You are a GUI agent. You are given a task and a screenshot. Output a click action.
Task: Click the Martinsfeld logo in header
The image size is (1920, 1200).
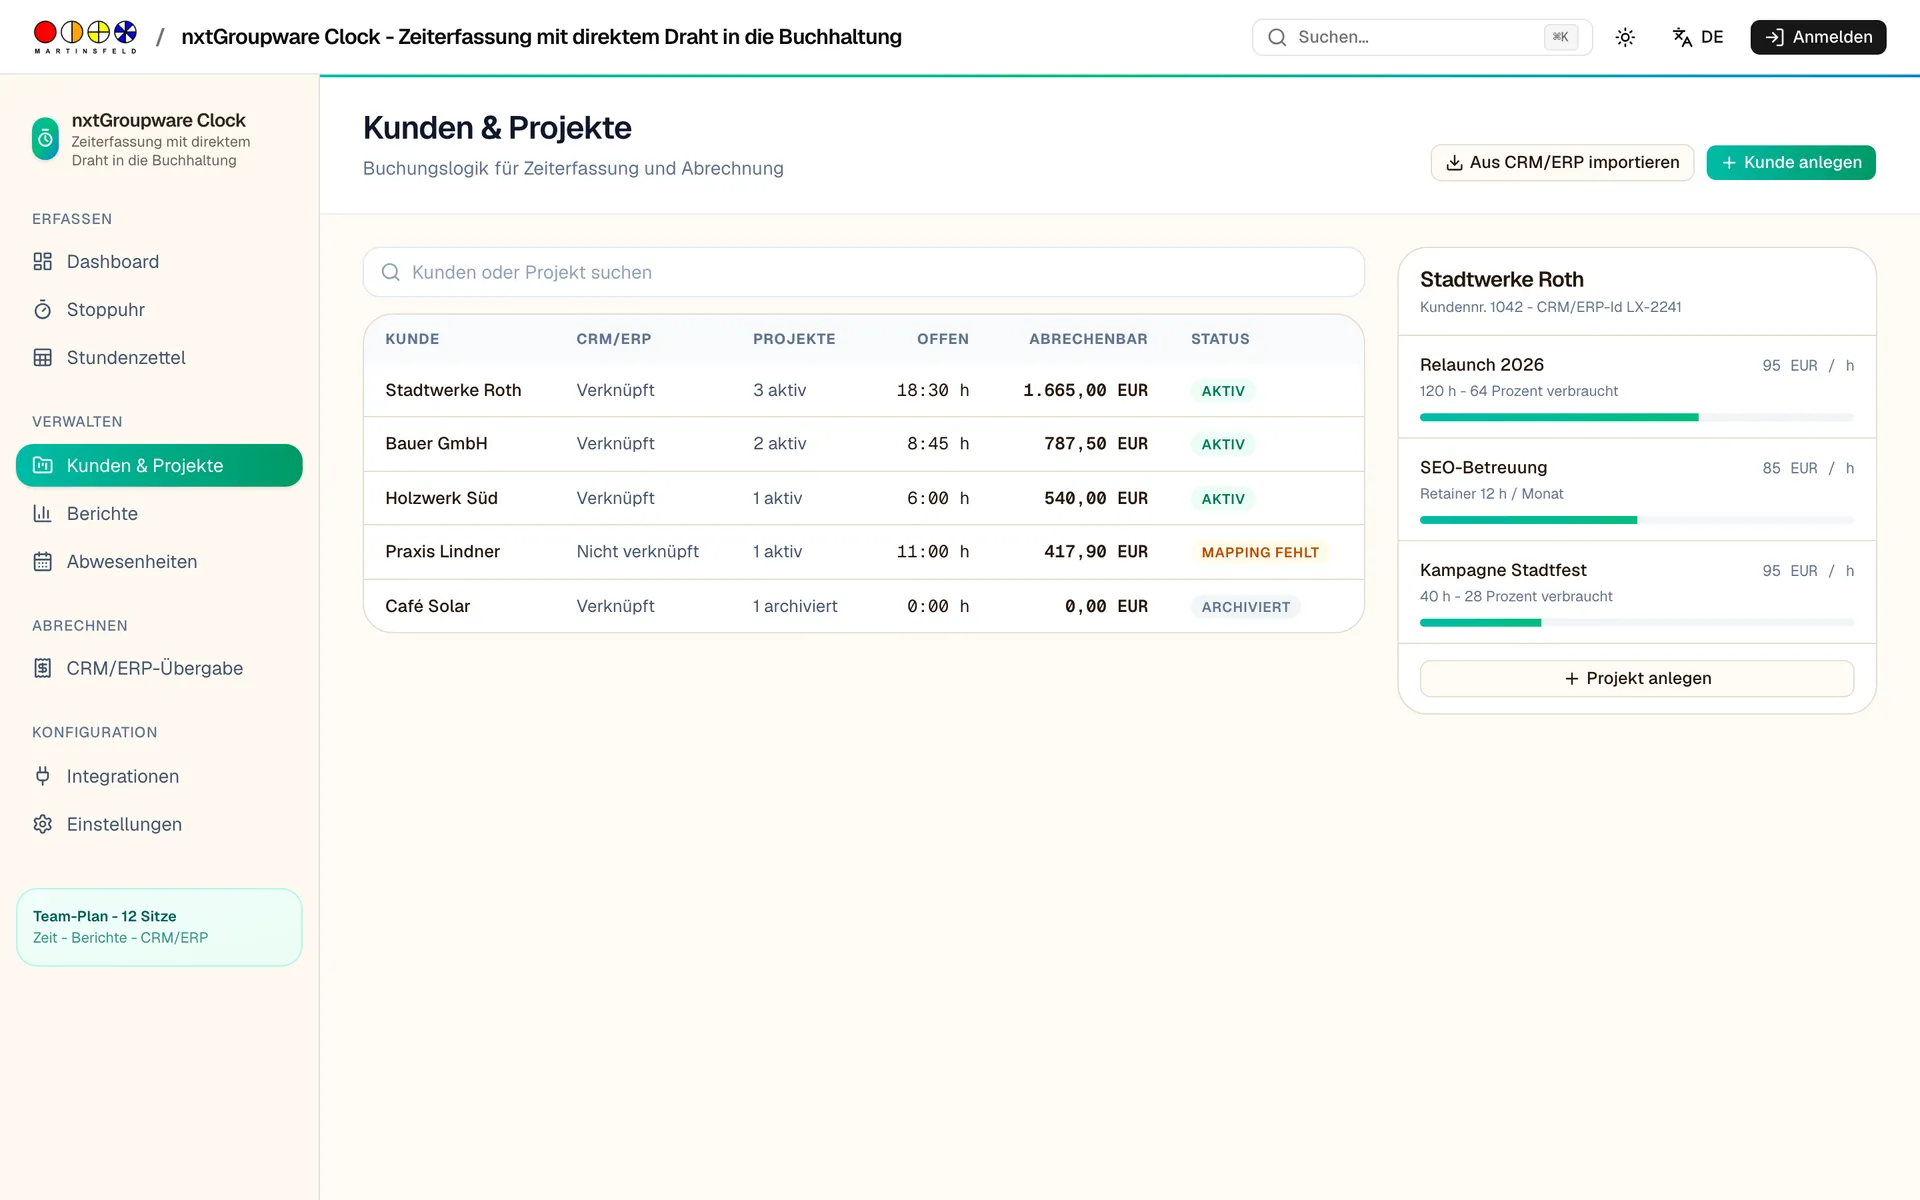click(85, 37)
